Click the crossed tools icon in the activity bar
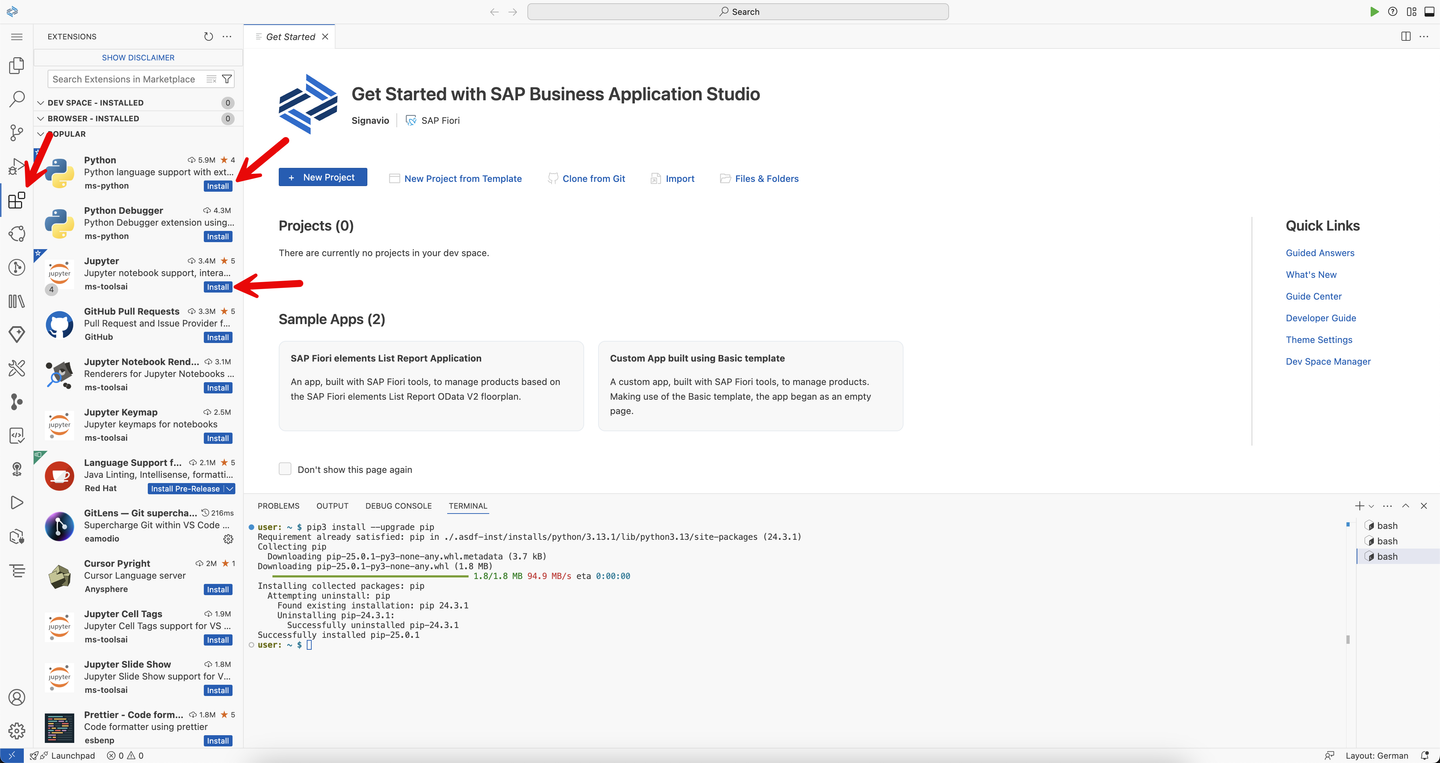 point(16,368)
